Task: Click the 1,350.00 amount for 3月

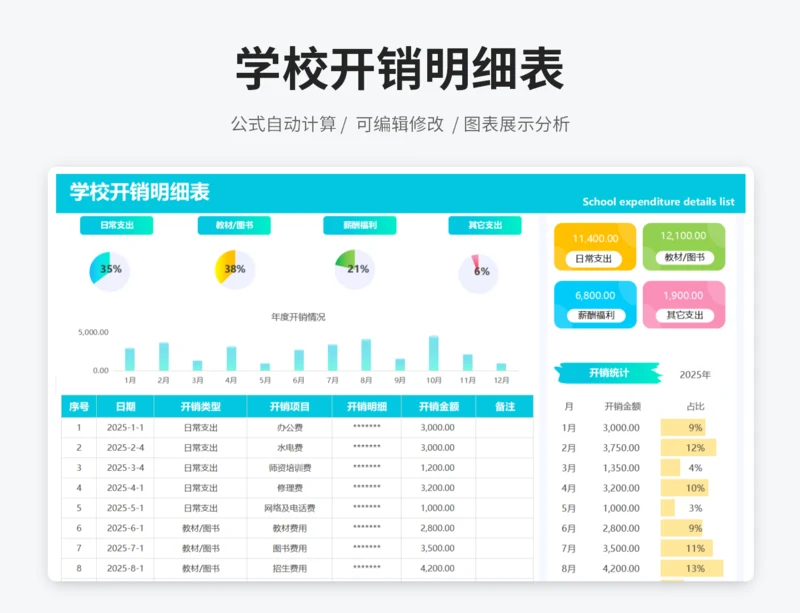Action: click(x=621, y=468)
